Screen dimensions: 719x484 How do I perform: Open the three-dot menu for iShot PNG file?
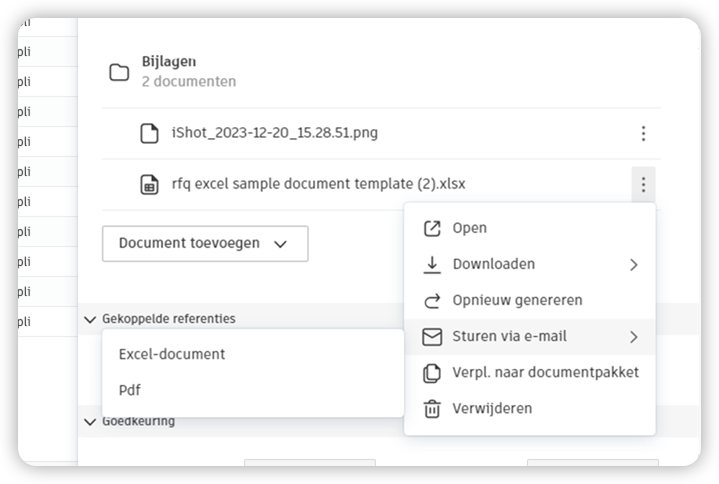[643, 133]
